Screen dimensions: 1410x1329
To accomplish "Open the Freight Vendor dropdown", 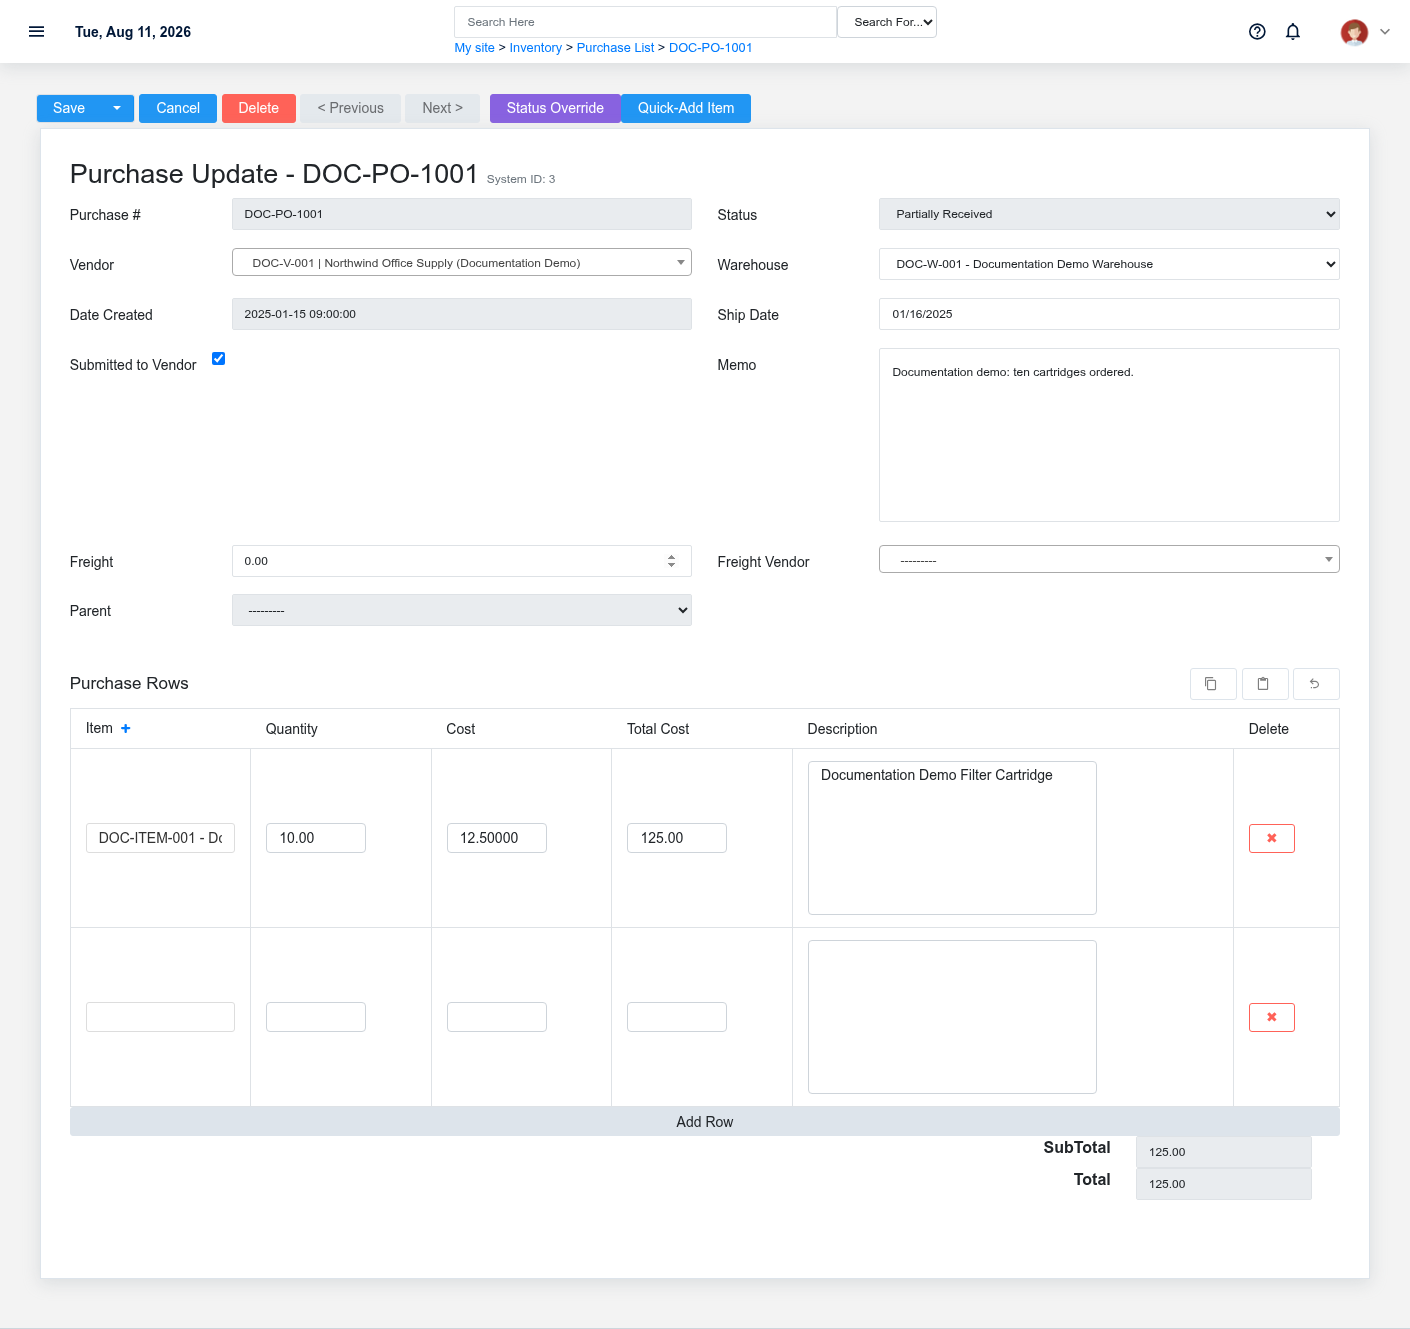I will point(1109,560).
